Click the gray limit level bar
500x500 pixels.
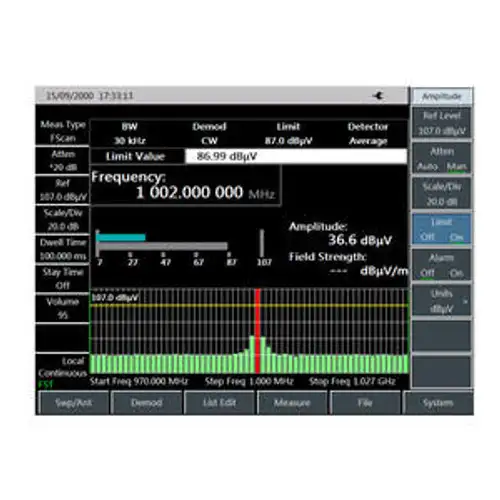point(162,246)
